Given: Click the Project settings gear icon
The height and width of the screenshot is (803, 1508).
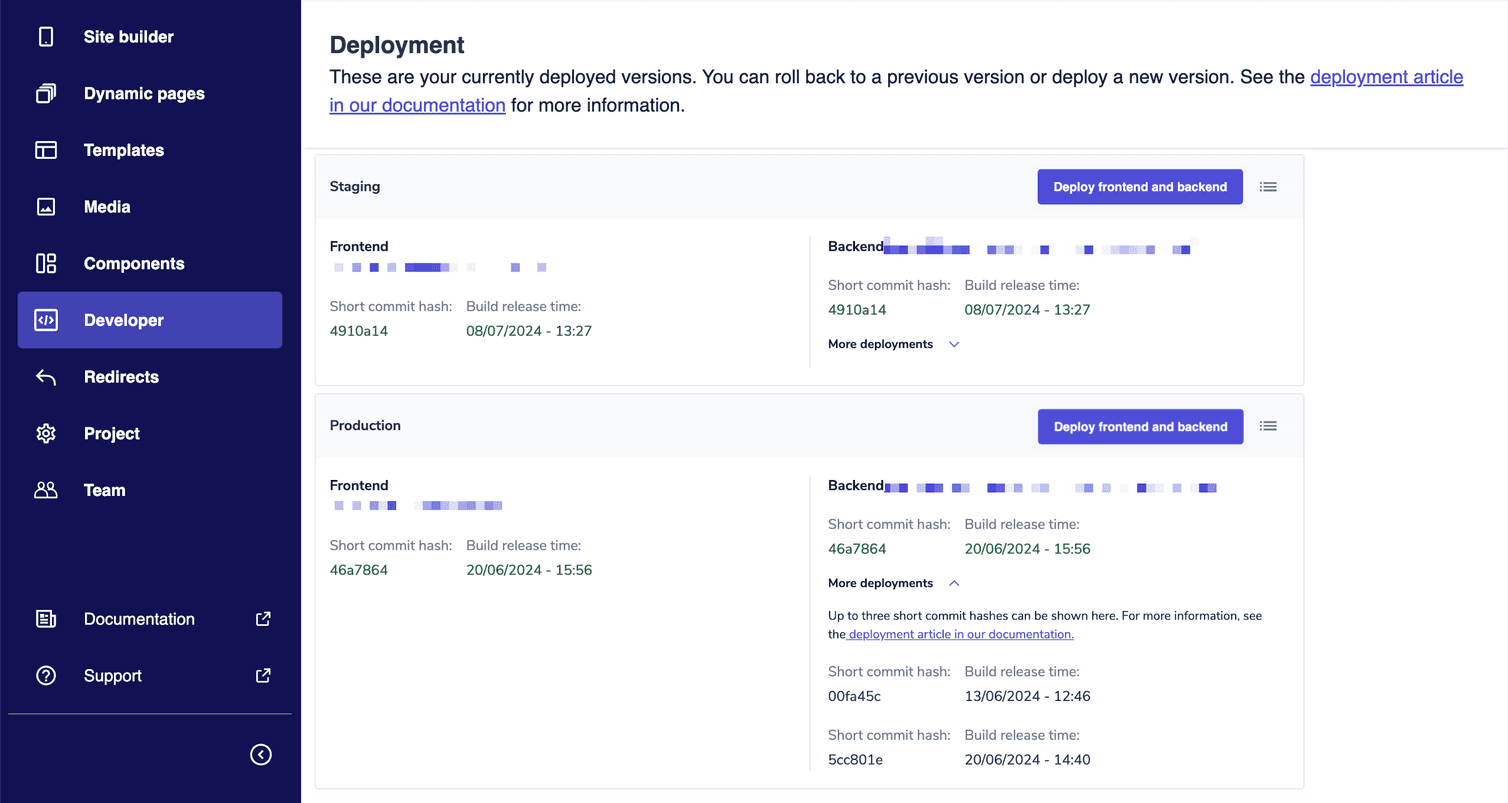Looking at the screenshot, I should click(x=46, y=433).
